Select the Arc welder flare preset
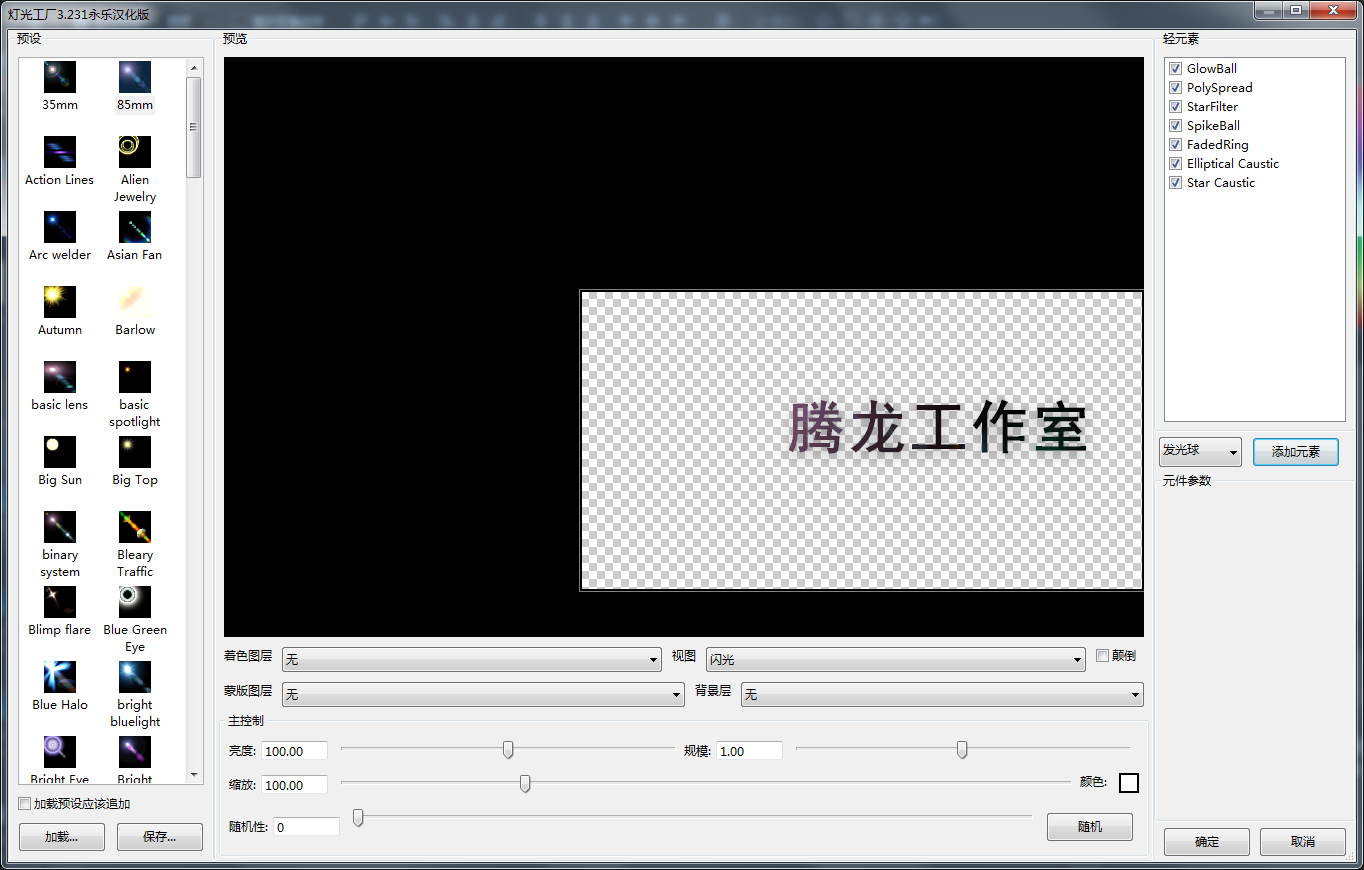Image resolution: width=1364 pixels, height=870 pixels. coord(59,225)
